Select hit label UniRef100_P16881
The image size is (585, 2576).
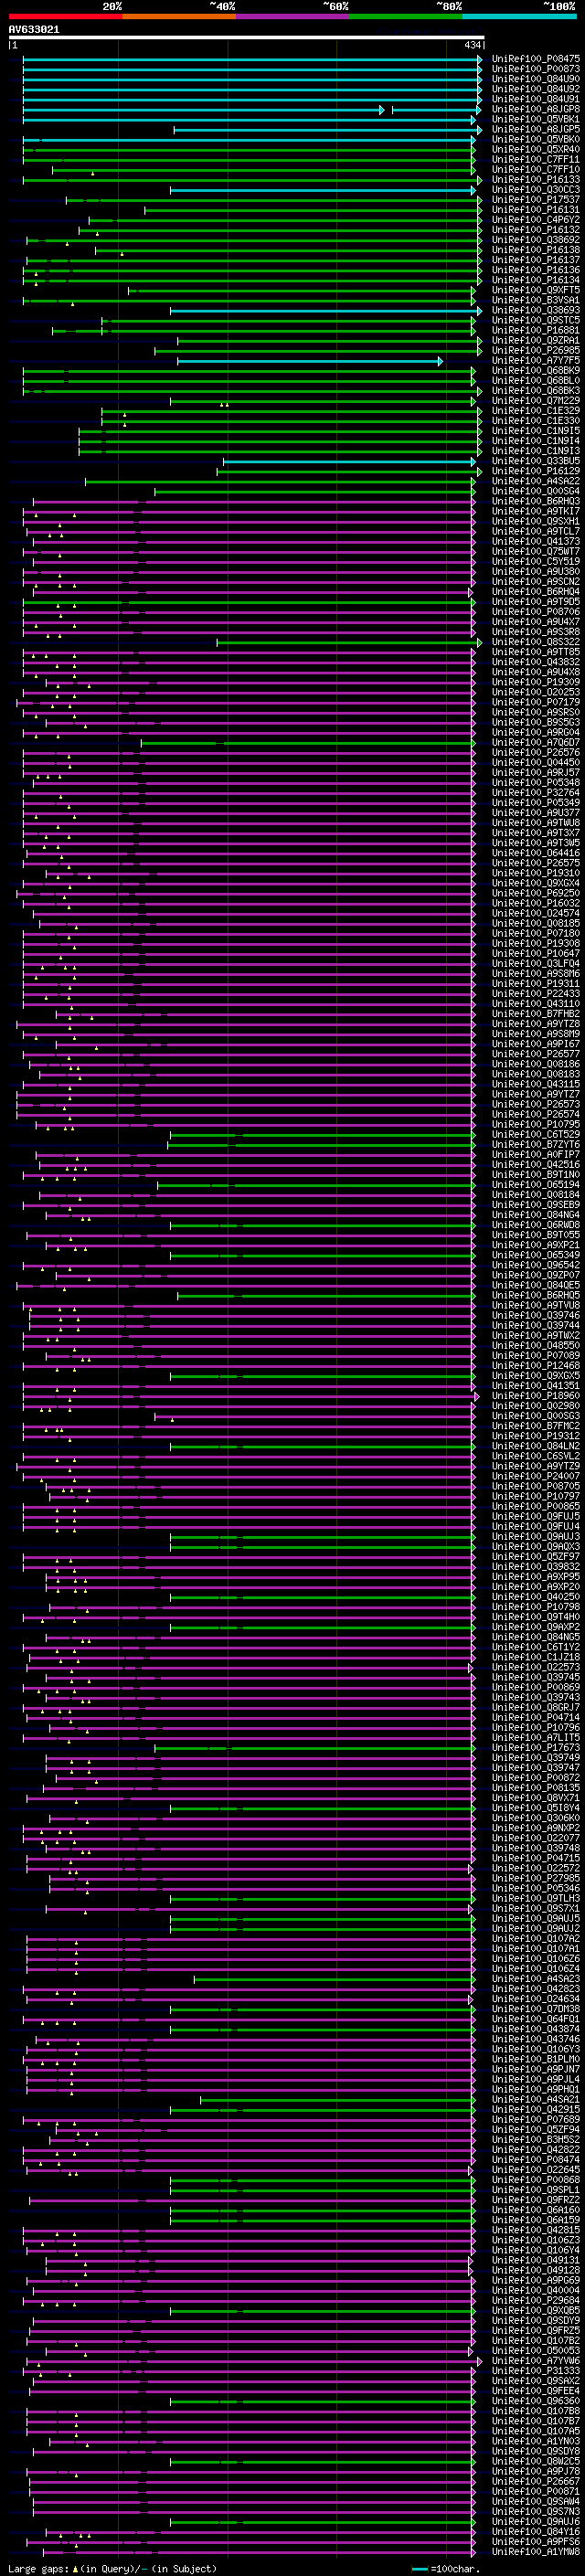point(535,330)
